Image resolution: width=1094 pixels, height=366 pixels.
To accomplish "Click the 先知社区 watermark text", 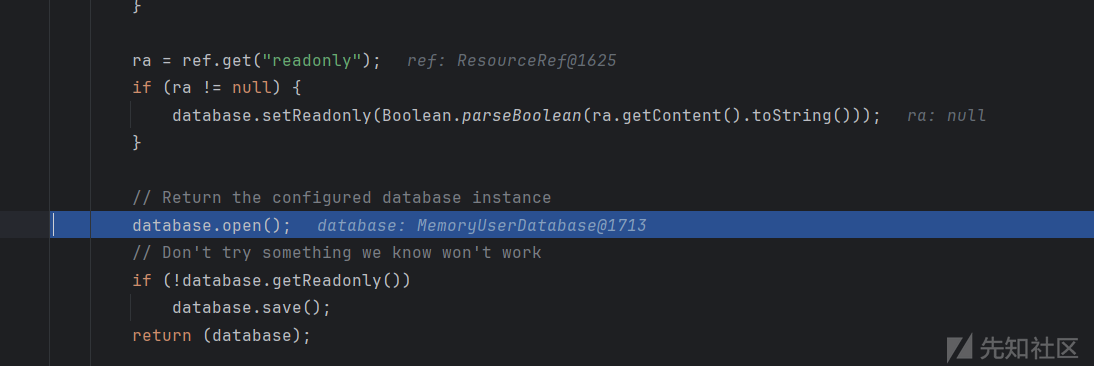I will coord(1028,348).
